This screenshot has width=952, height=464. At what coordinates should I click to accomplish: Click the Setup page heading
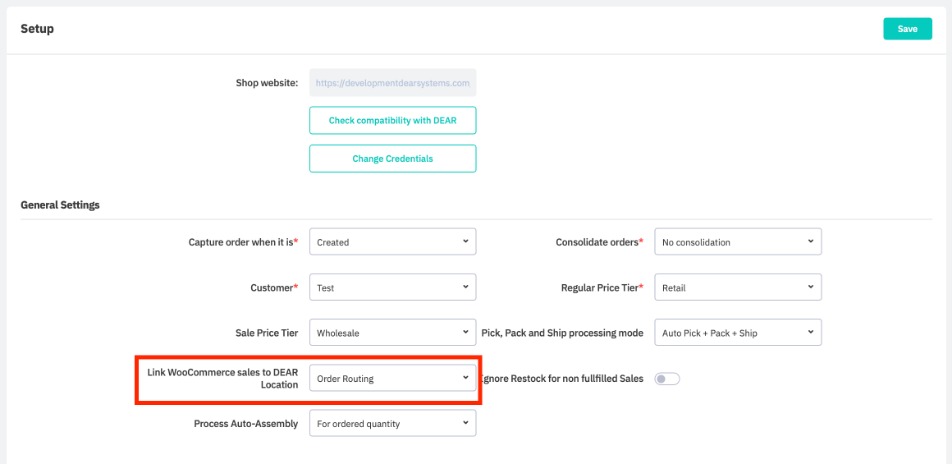pyautogui.click(x=37, y=29)
